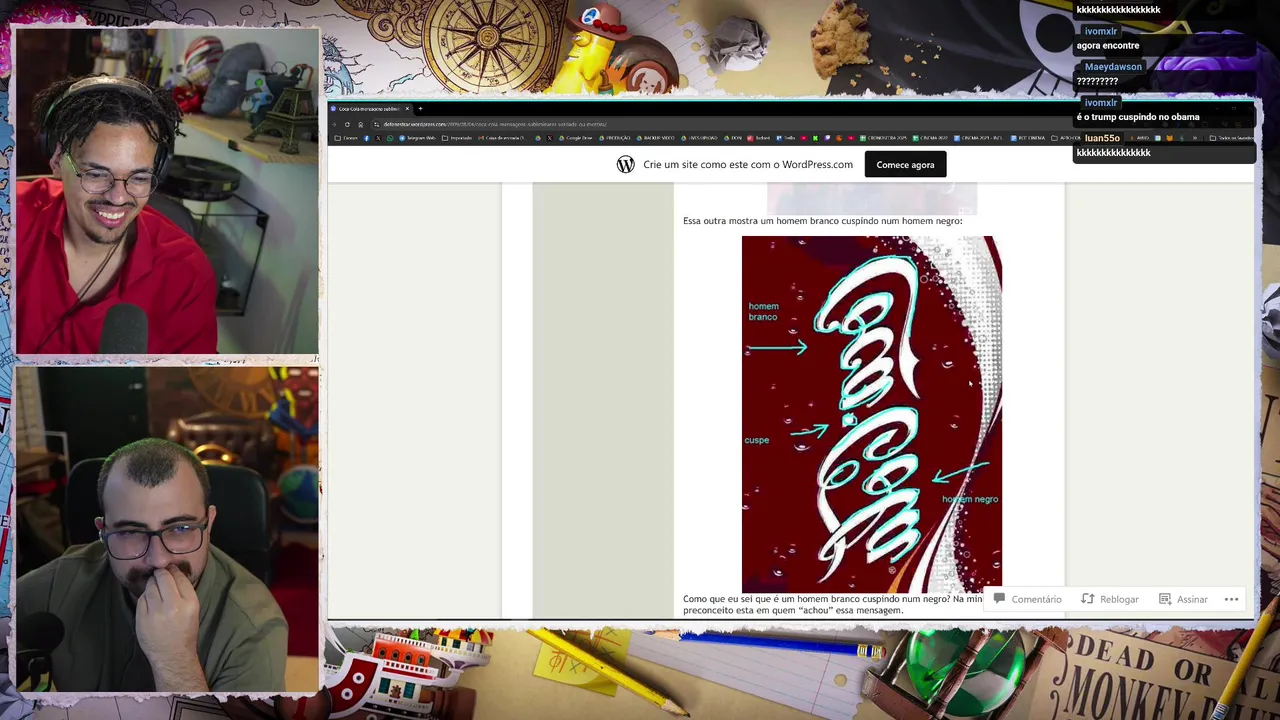Click paragraph 'Como que eu sei que é um homem'
Screen dimensions: 1280x720
(x=832, y=604)
